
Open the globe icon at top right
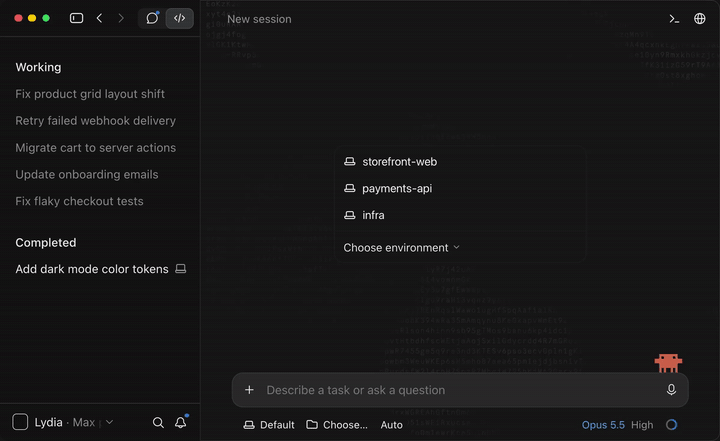699,19
